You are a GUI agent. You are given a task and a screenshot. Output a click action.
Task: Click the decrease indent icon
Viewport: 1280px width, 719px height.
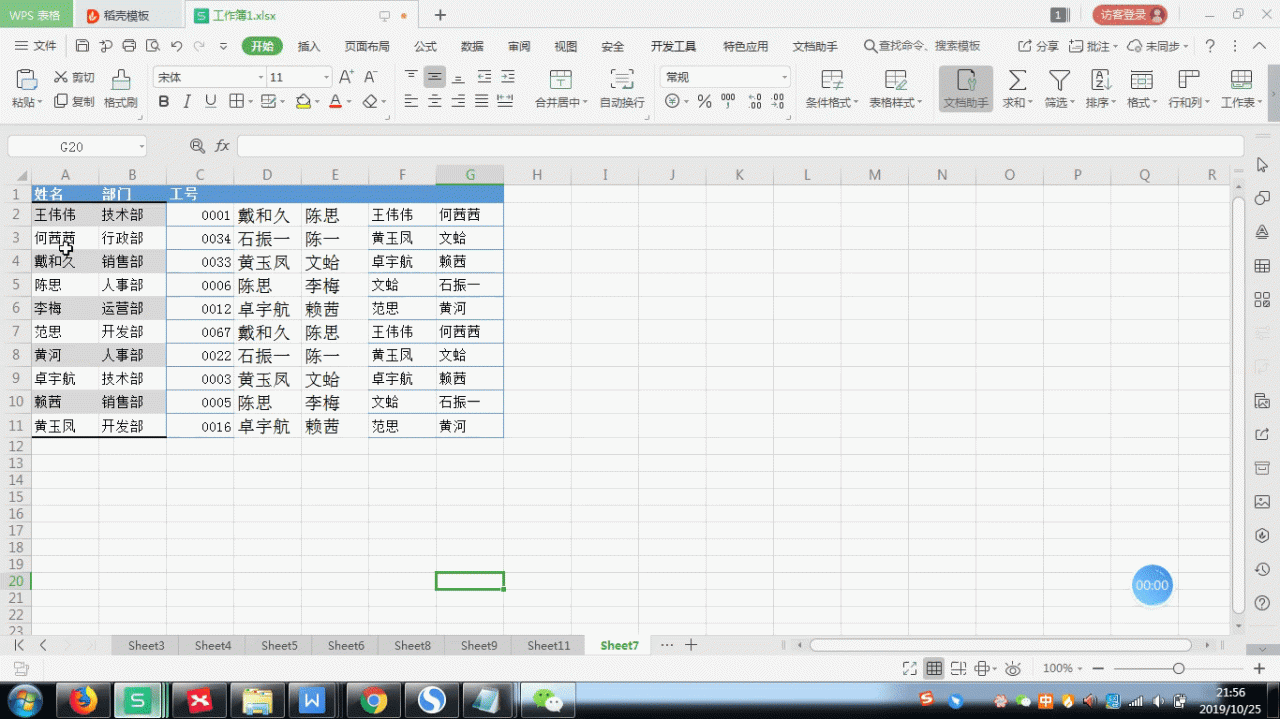(x=484, y=77)
